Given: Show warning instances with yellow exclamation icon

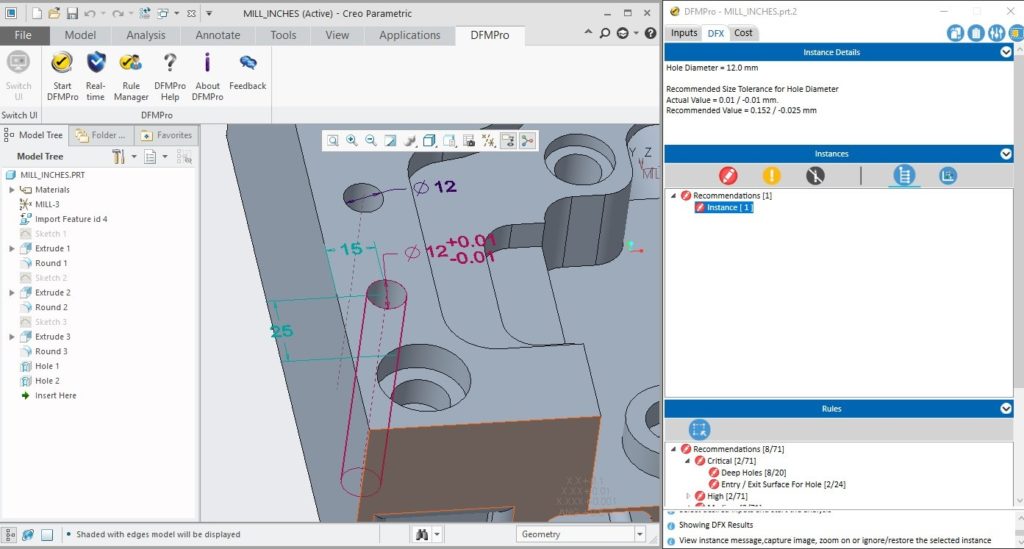Looking at the screenshot, I should [x=771, y=176].
